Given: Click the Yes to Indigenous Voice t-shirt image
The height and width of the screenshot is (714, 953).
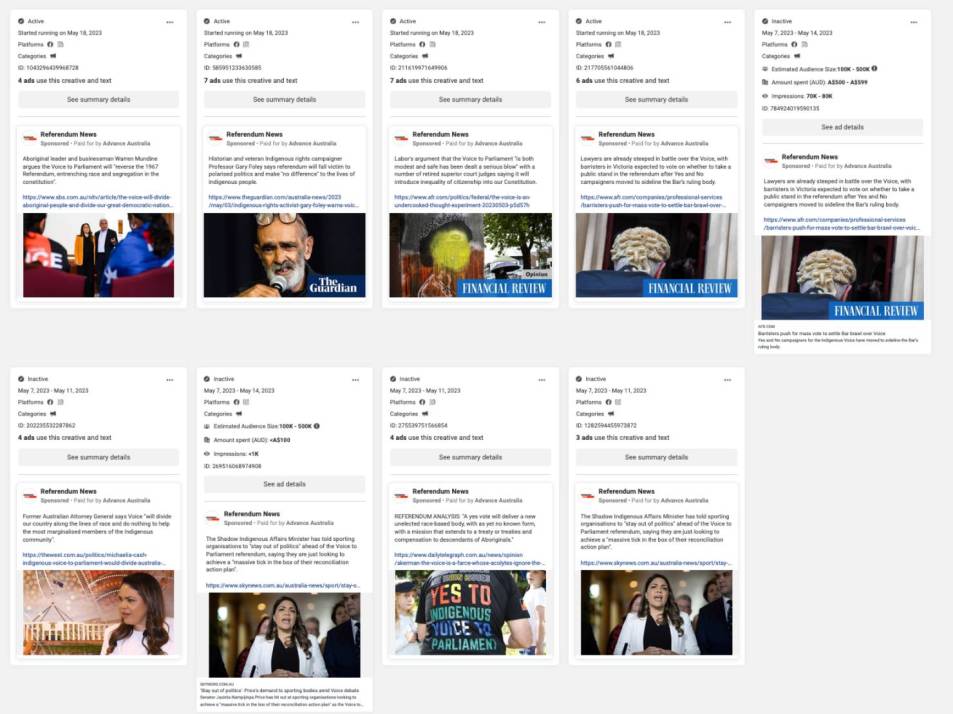Looking at the screenshot, I should 470,612.
